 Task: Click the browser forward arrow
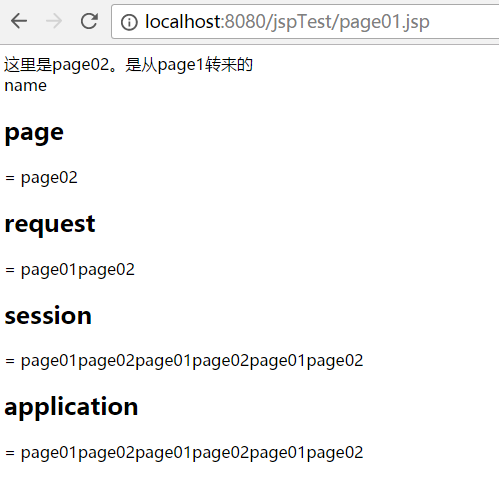pyautogui.click(x=54, y=21)
